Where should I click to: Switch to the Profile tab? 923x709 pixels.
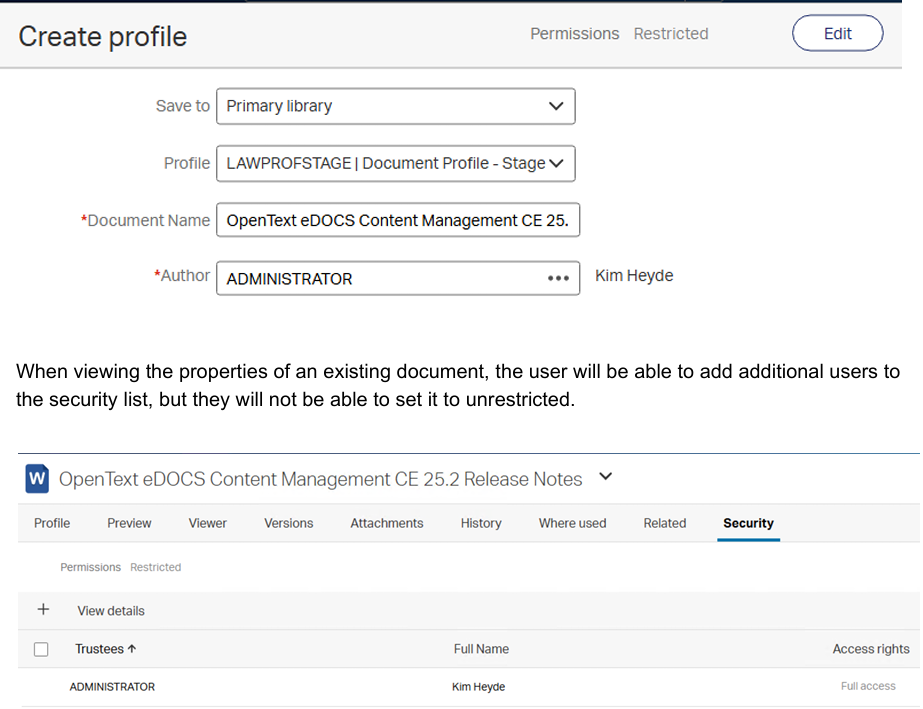[x=52, y=523]
